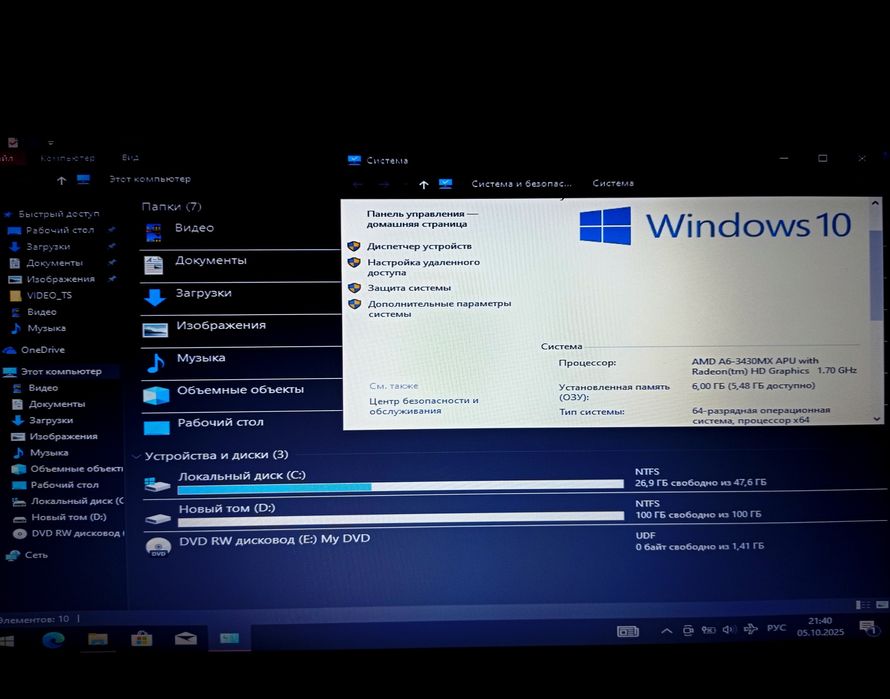The image size is (890, 699).
Task: Click the volume speaker tray icon
Action: [x=729, y=630]
